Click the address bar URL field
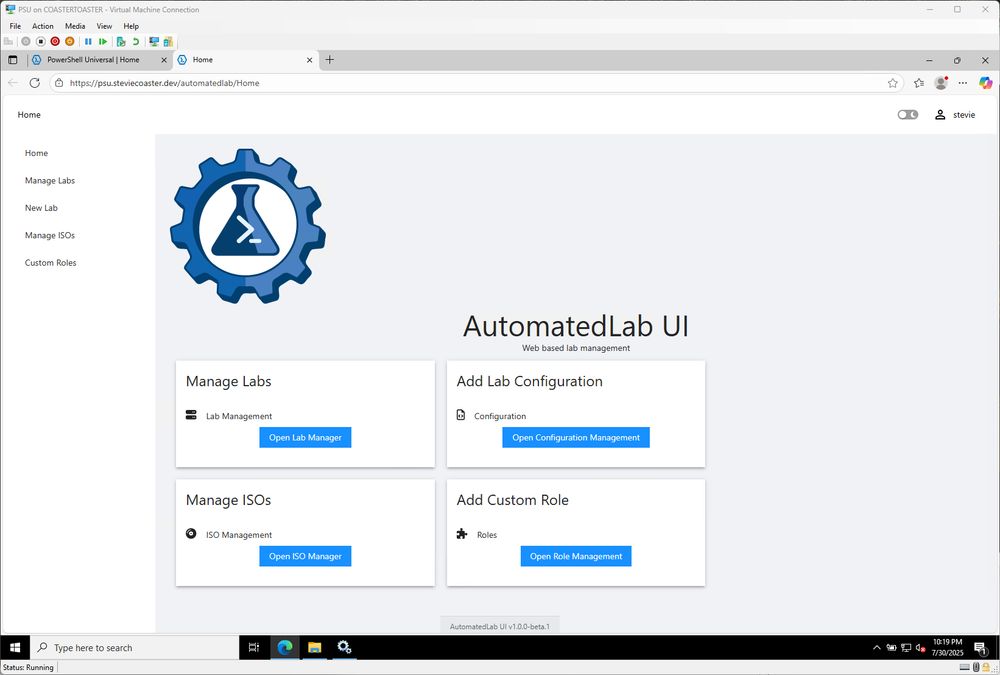The image size is (1000, 675). [475, 83]
